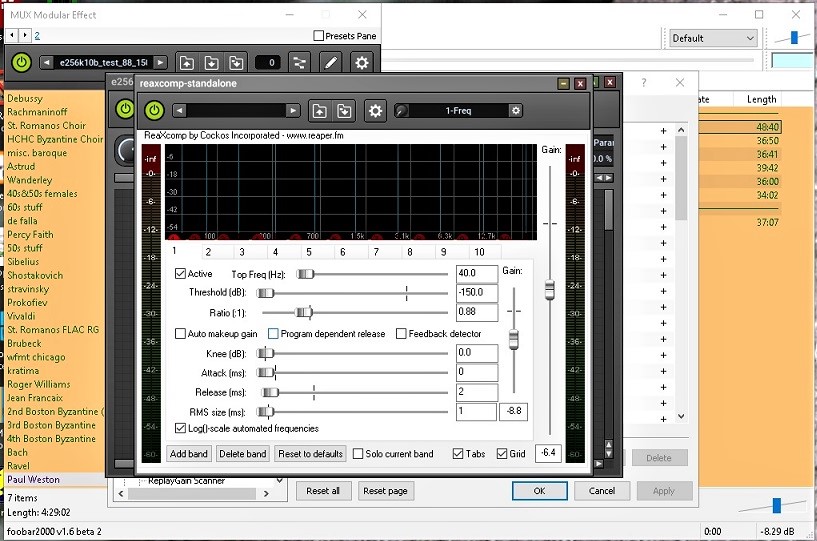Open the 1-Freq parameter dropdown
817x541 pixels.
(458, 110)
